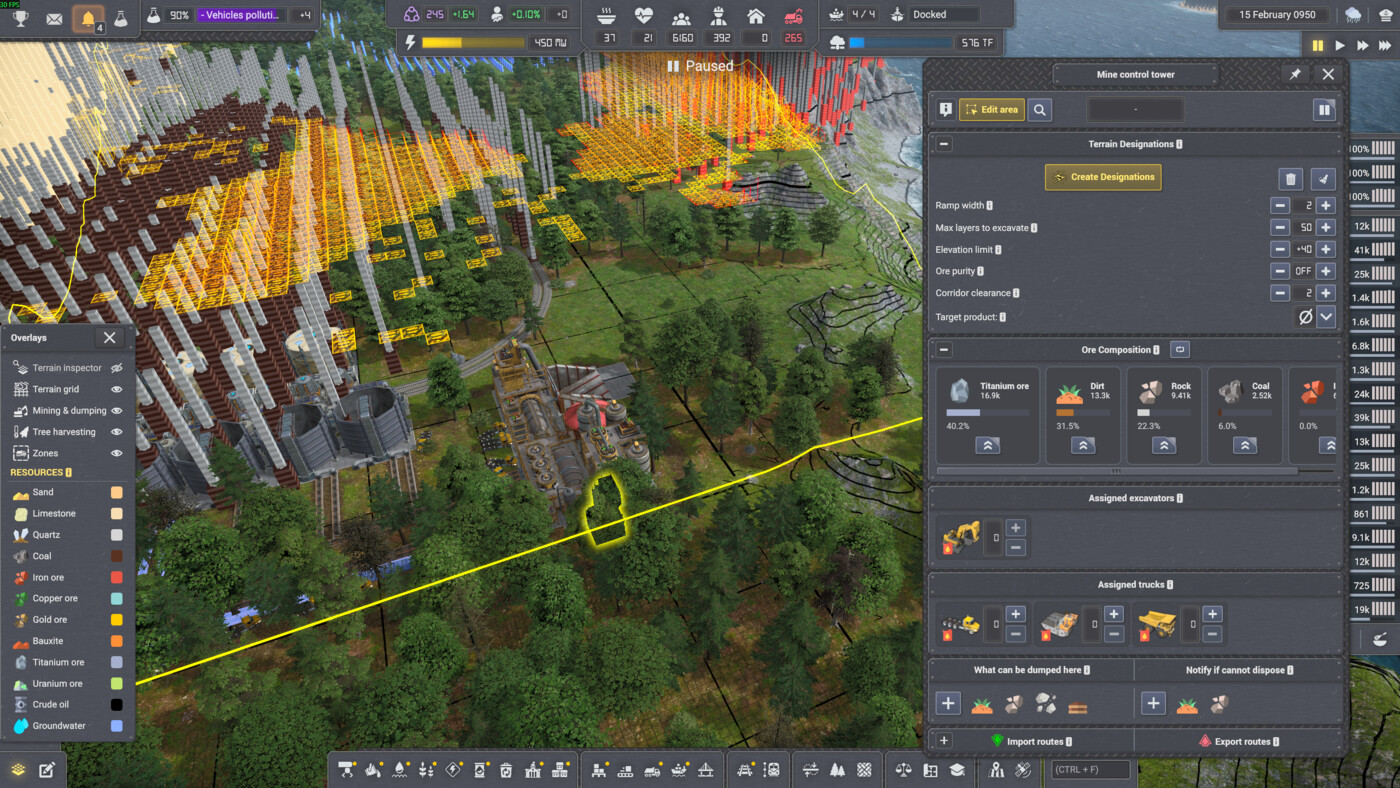Toggle the overlays layers icon, bottom-left corner
The image size is (1400, 788).
click(x=18, y=769)
